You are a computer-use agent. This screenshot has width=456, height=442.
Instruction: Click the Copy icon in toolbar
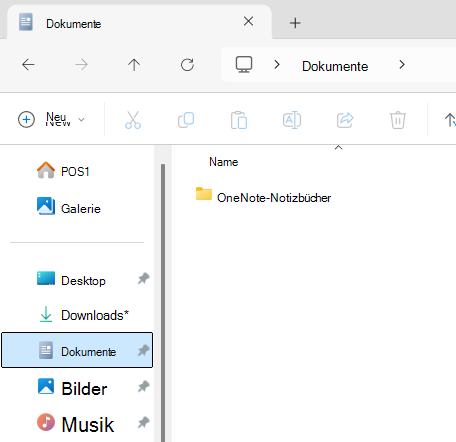point(186,120)
